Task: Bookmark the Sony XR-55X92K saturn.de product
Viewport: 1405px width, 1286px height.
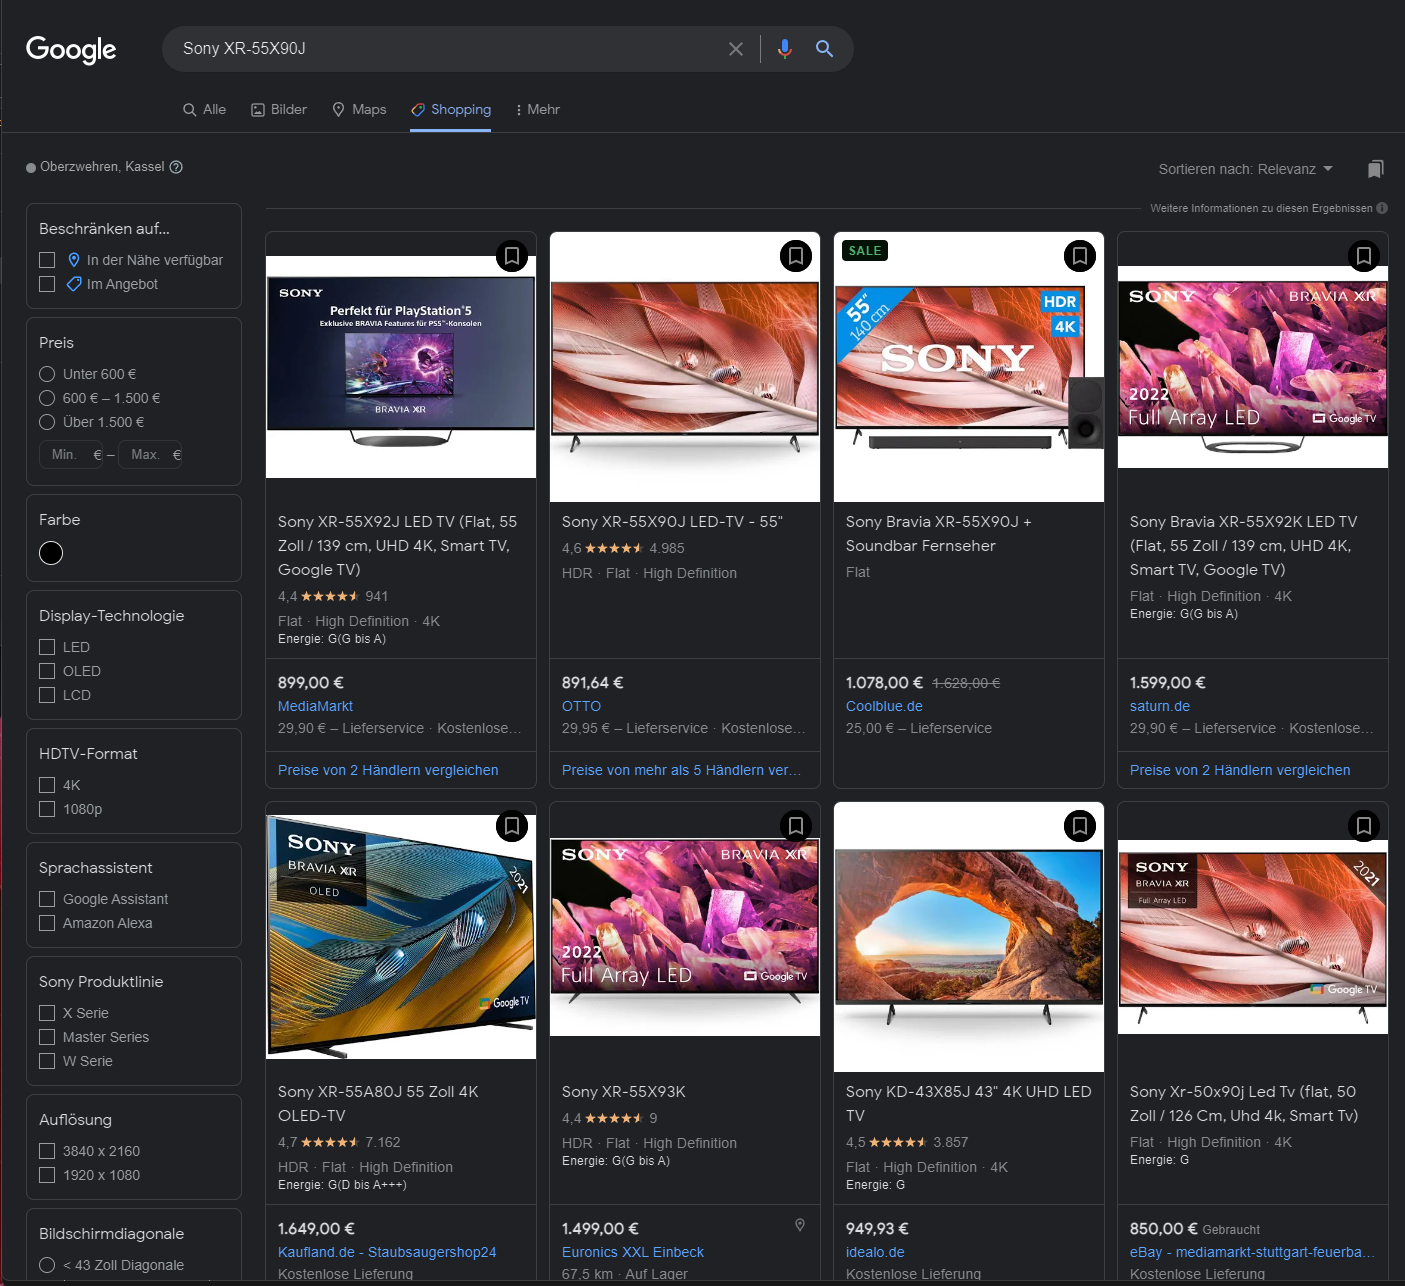Action: coord(1364,256)
